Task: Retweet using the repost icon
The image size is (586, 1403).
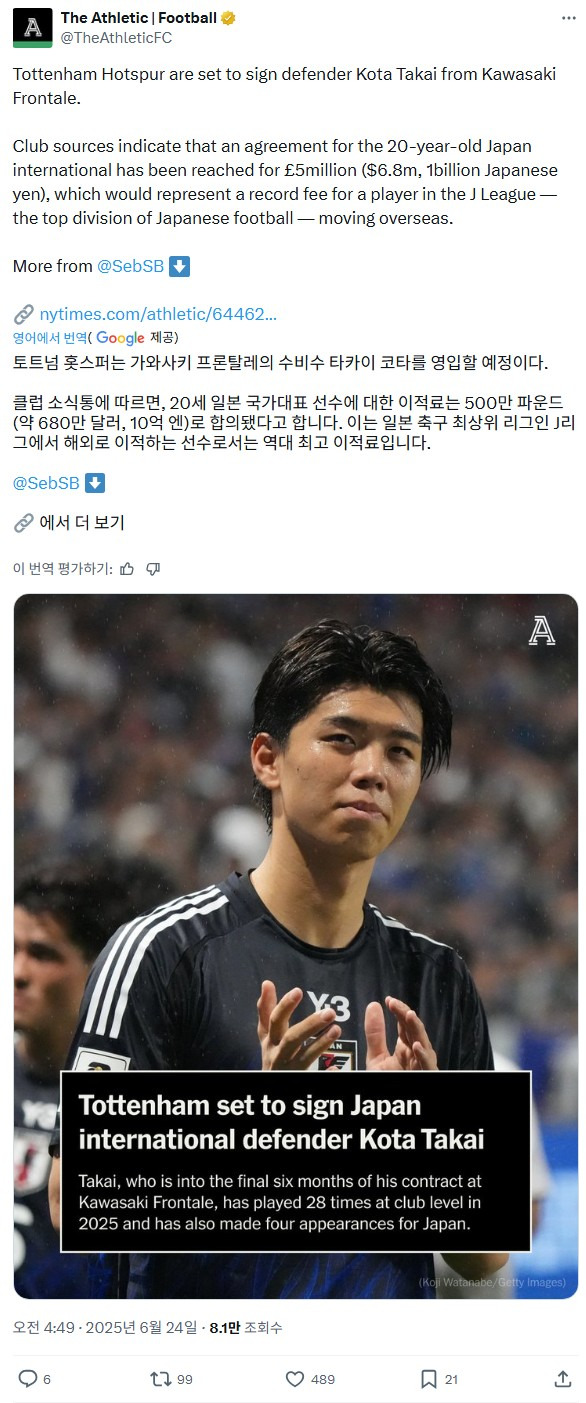Action: [x=160, y=1379]
